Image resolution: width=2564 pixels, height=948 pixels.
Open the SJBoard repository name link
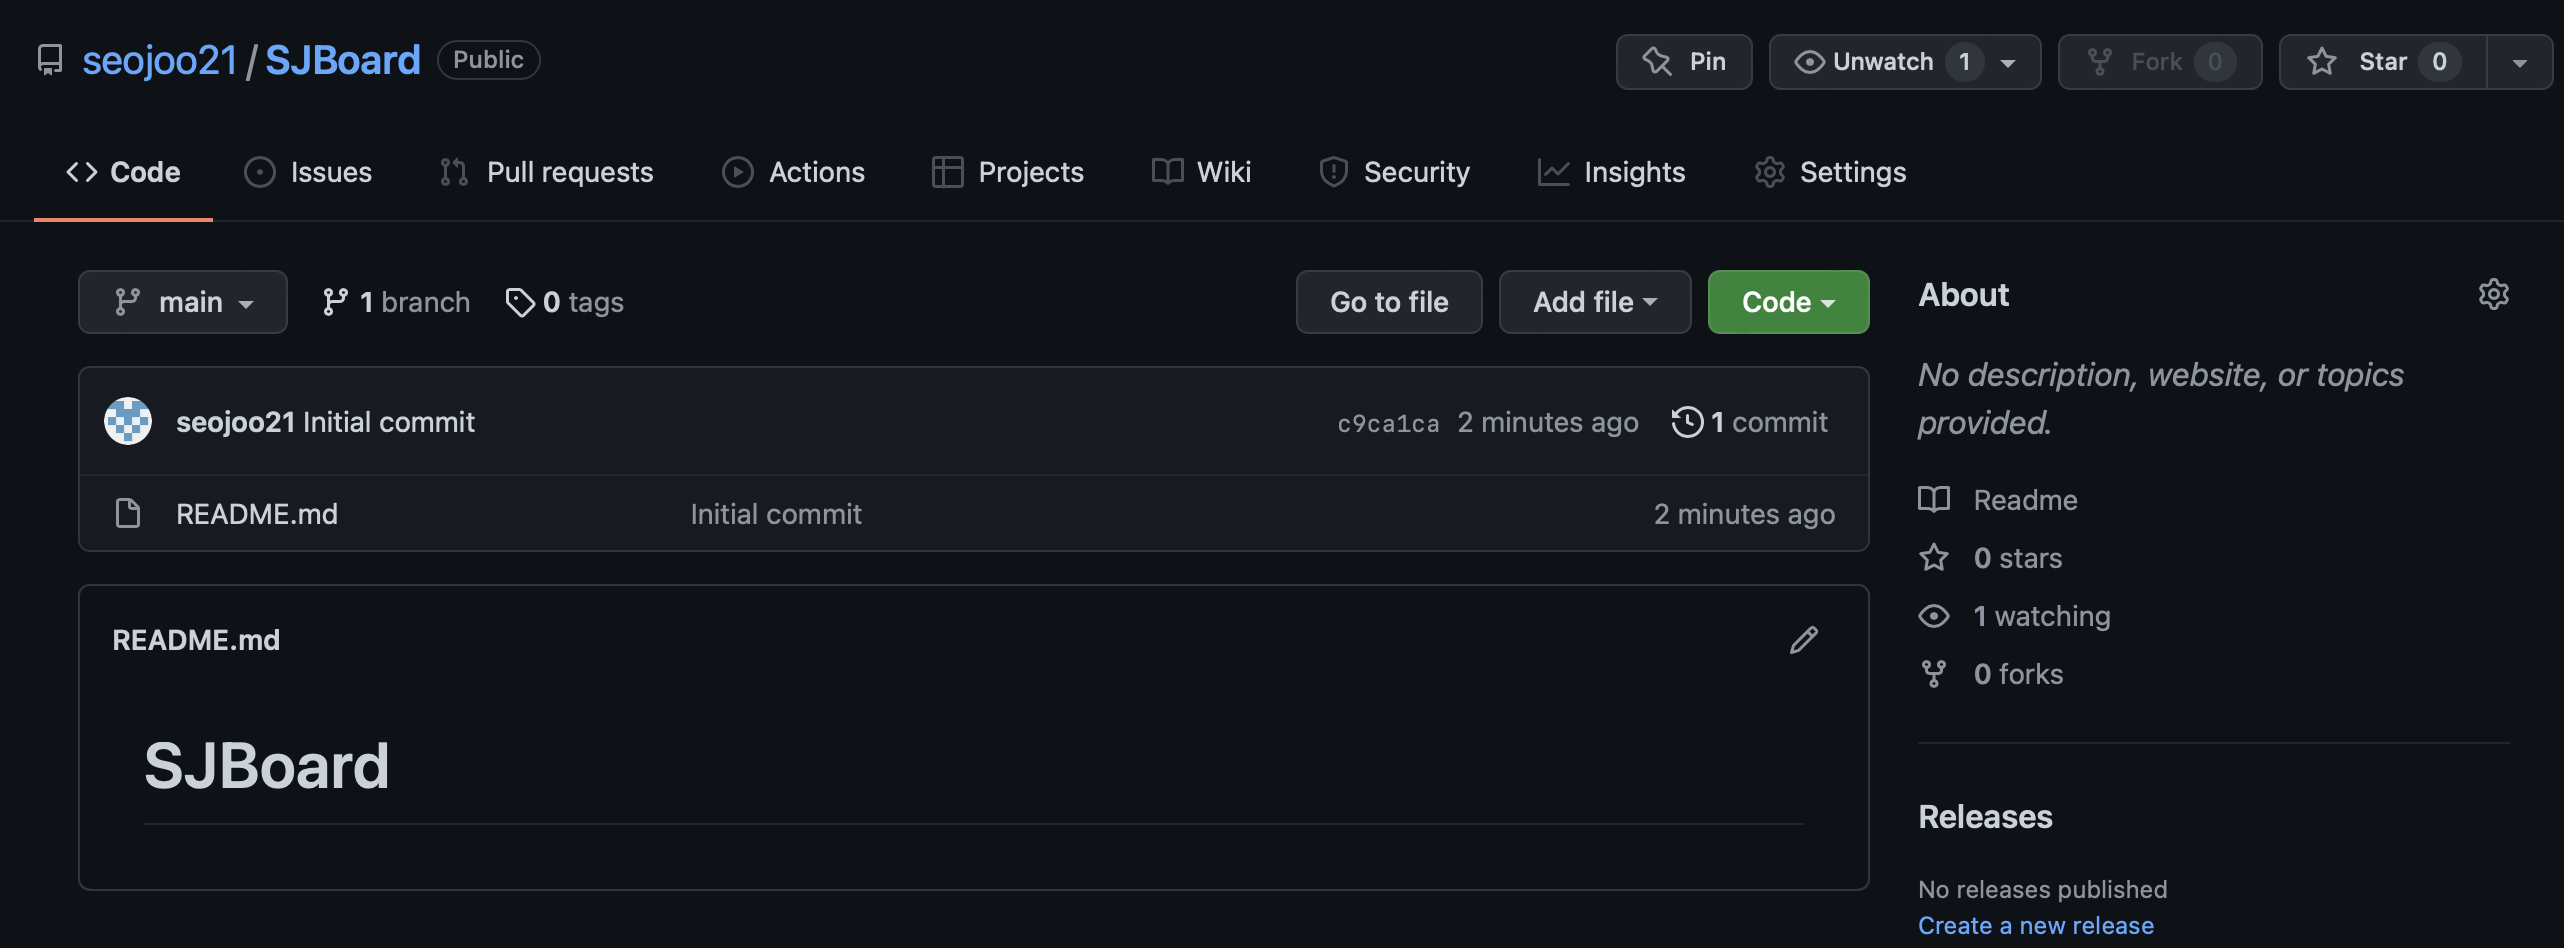[x=343, y=60]
